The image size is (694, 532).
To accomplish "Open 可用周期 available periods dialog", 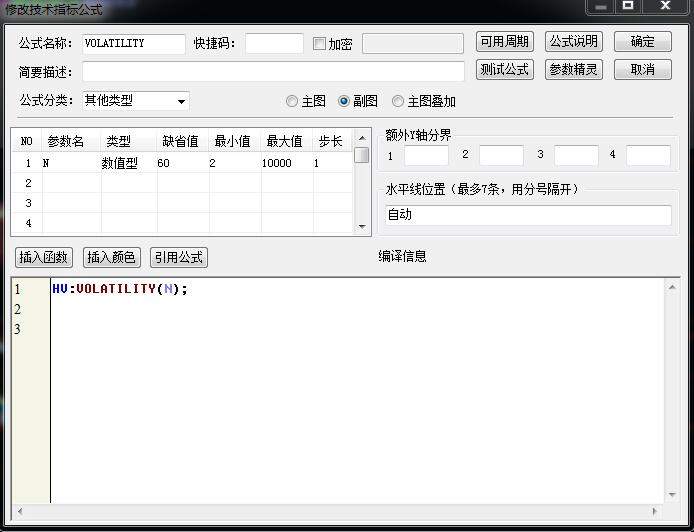I will [504, 42].
